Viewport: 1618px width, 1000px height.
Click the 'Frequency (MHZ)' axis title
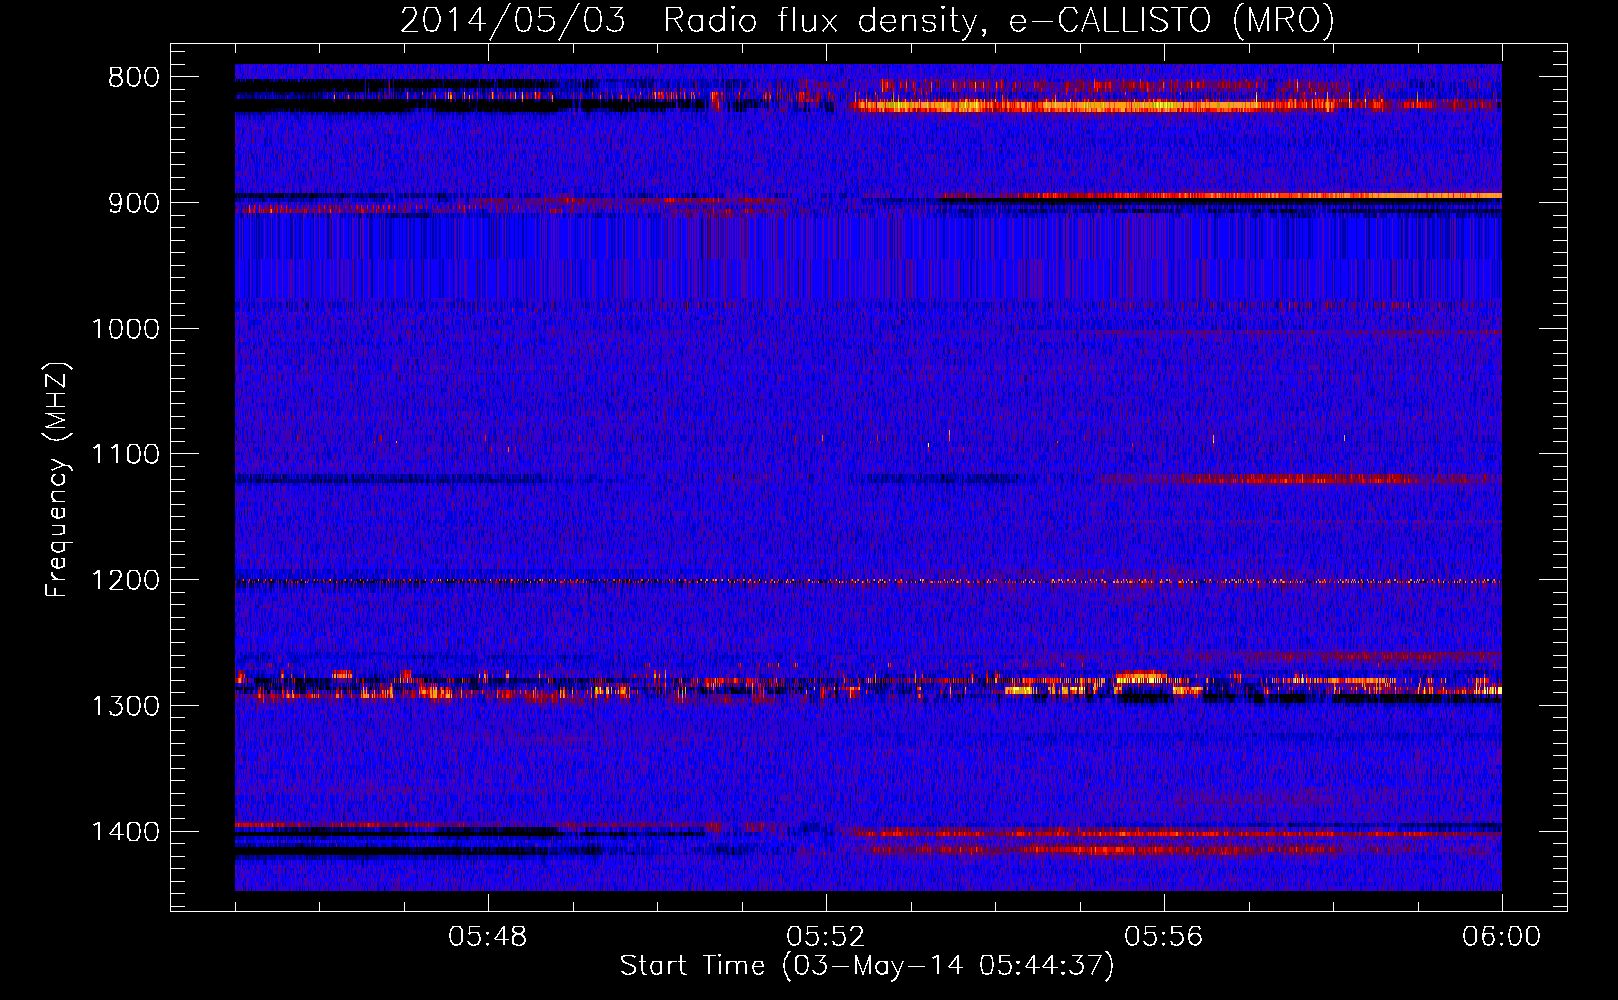(x=57, y=480)
